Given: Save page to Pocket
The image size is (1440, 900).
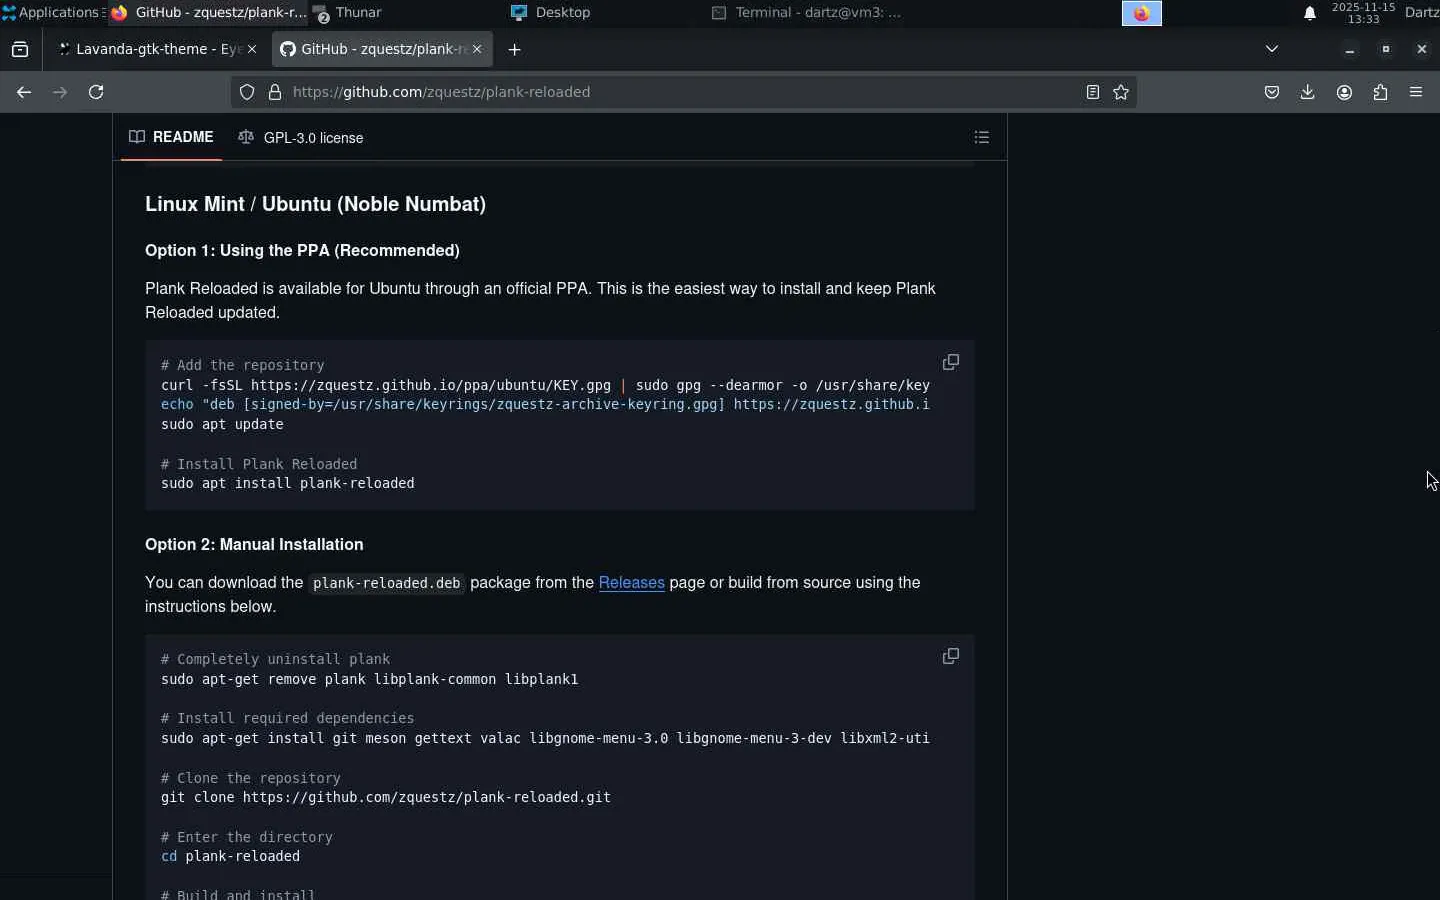Looking at the screenshot, I should click(x=1272, y=92).
